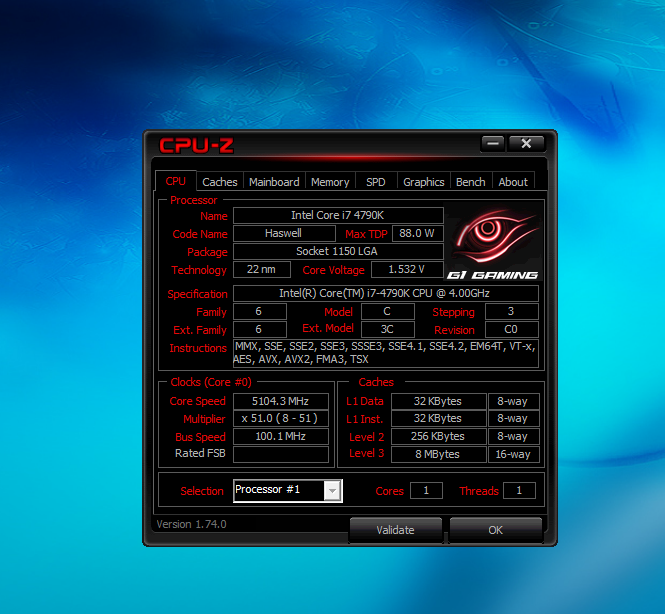Viewport: 665px width, 614px height.
Task: Click the Revision value C0
Action: (511, 329)
